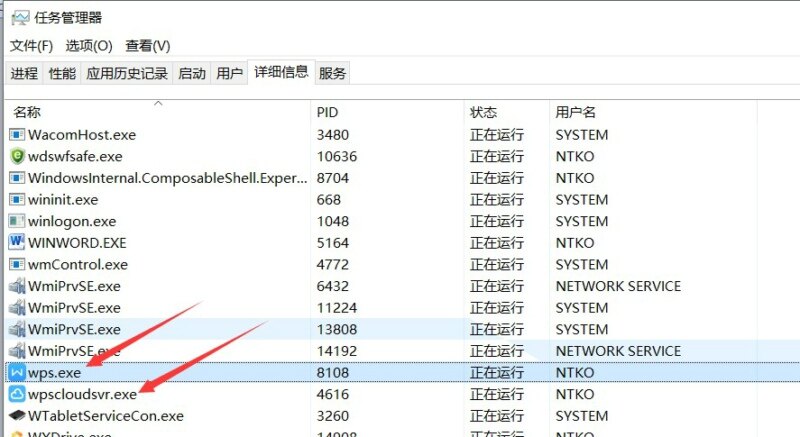800x437 pixels.
Task: Click the WTabletServiceCon.exe tablet icon
Action: pos(17,416)
